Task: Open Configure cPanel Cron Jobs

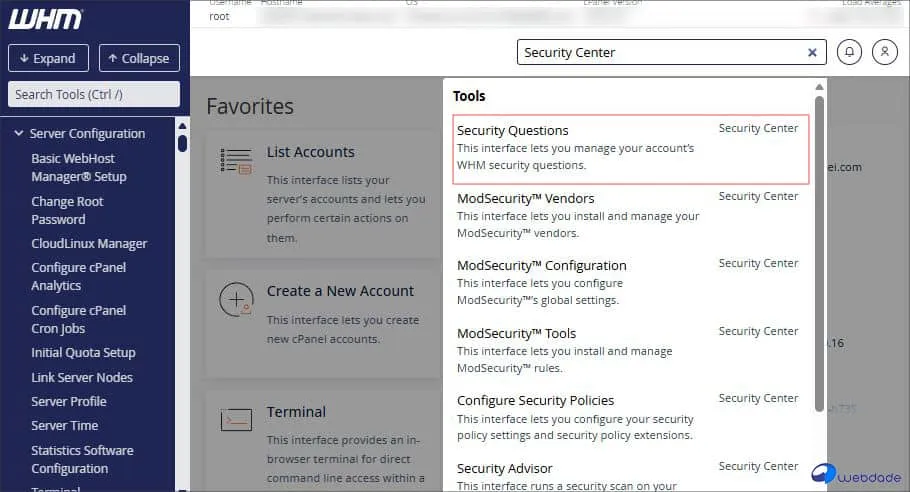Action: tap(78, 320)
